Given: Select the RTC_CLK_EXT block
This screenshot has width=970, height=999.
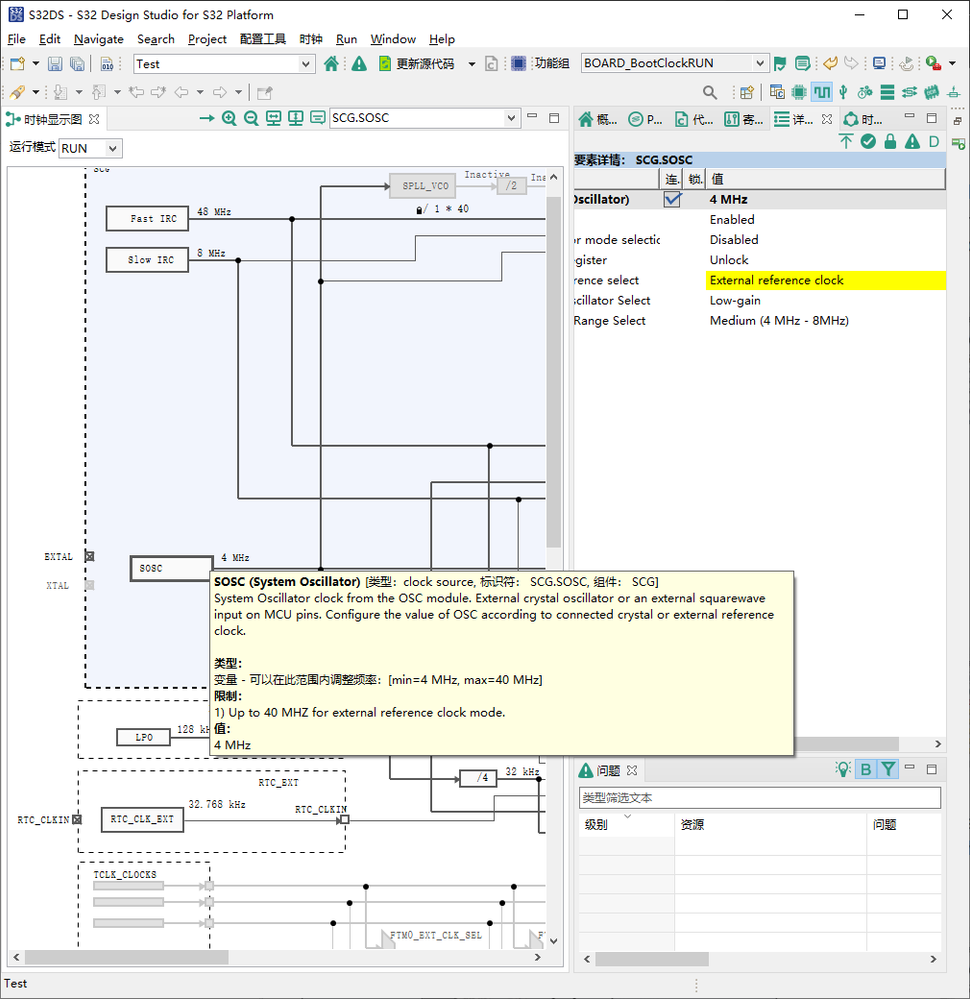Looking at the screenshot, I should pos(142,819).
